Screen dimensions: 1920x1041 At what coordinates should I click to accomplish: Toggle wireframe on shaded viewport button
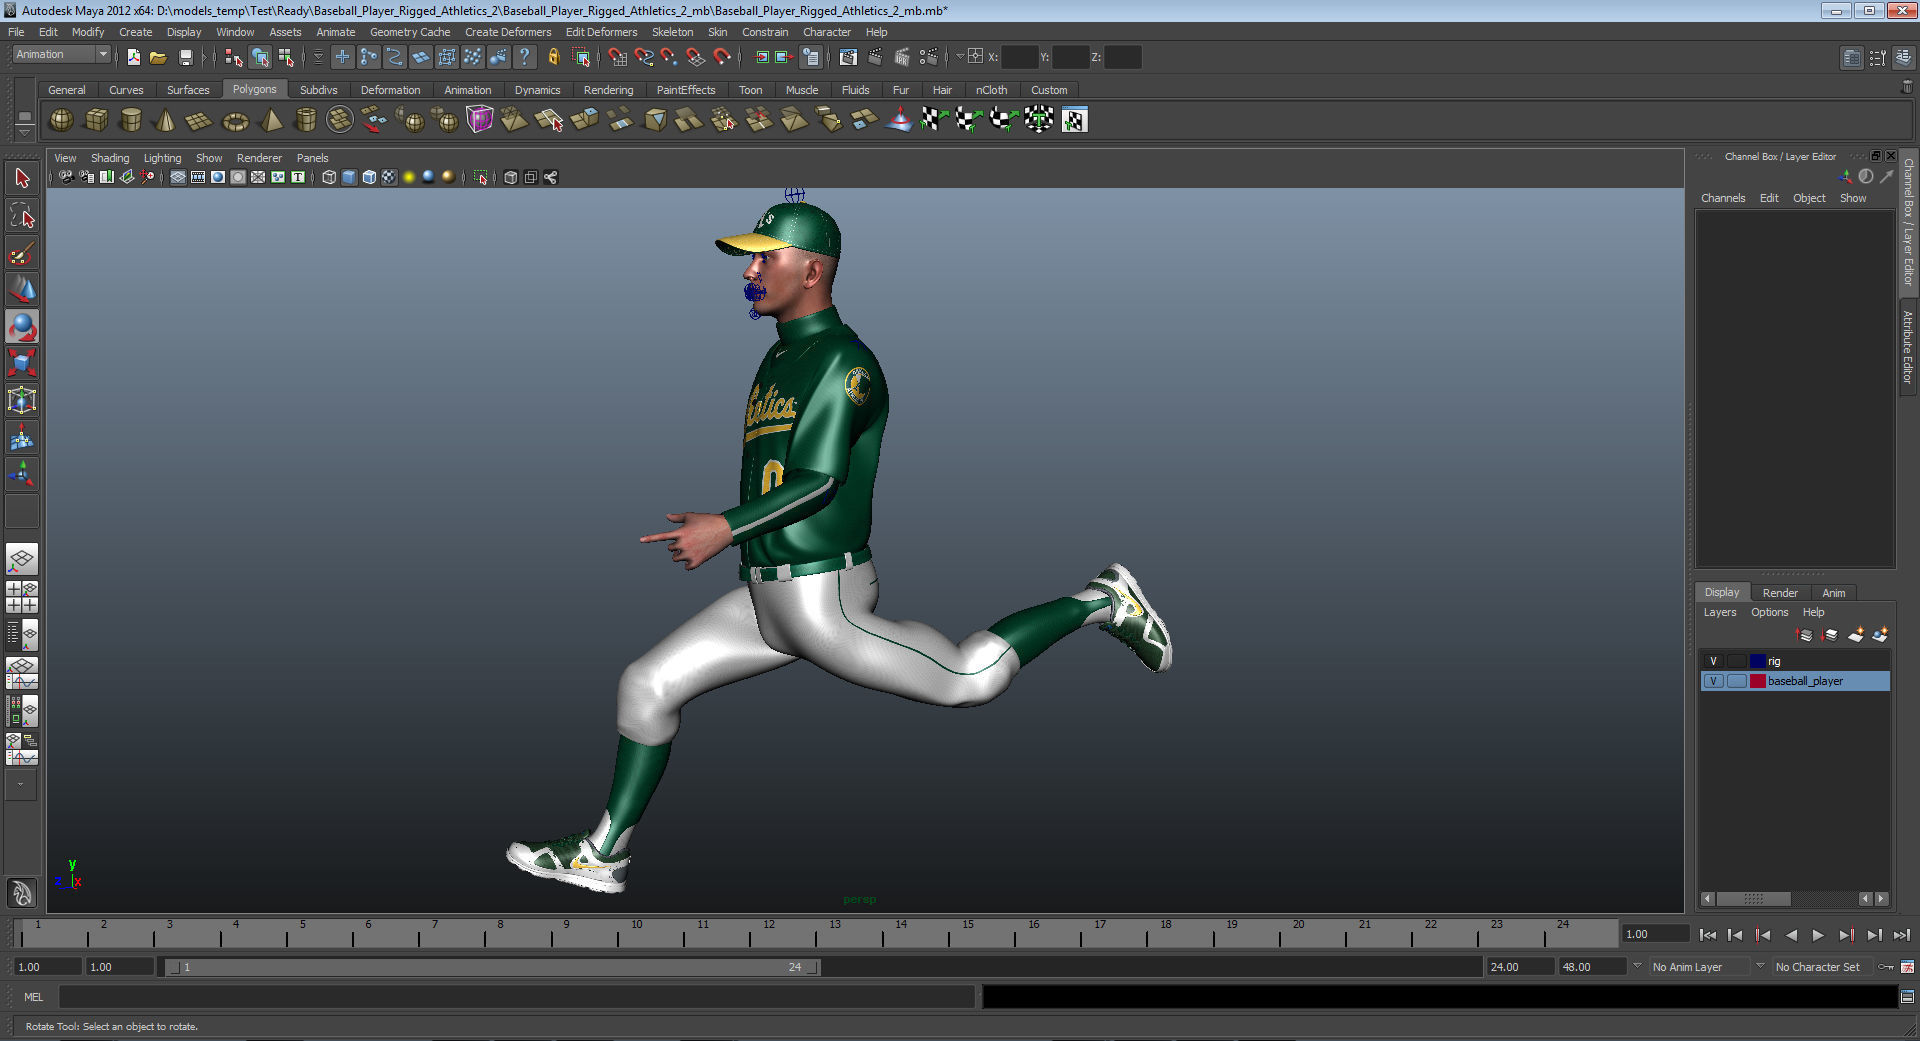click(369, 177)
